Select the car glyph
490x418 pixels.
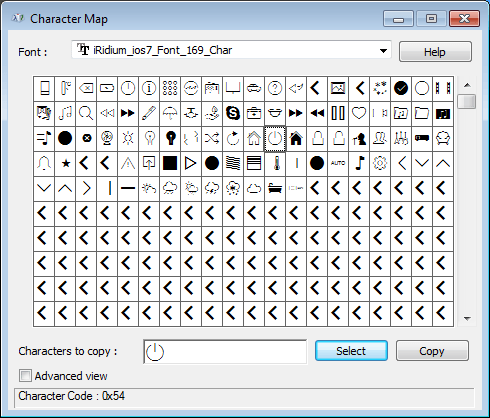click(254, 88)
